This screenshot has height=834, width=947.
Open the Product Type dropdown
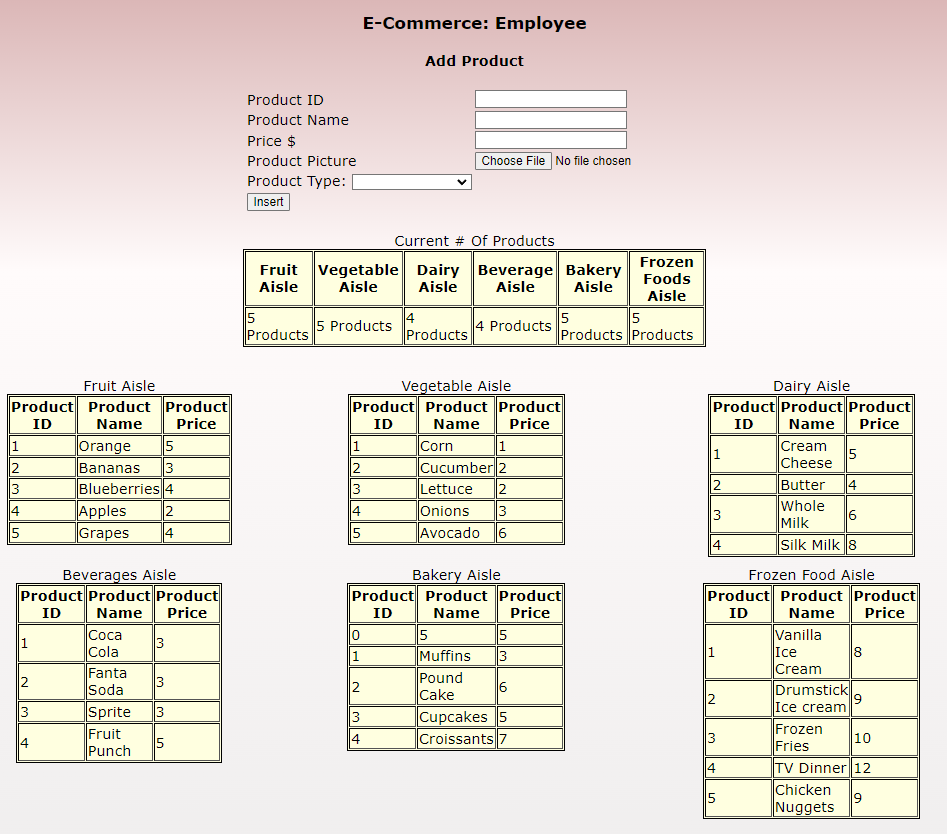tap(411, 182)
